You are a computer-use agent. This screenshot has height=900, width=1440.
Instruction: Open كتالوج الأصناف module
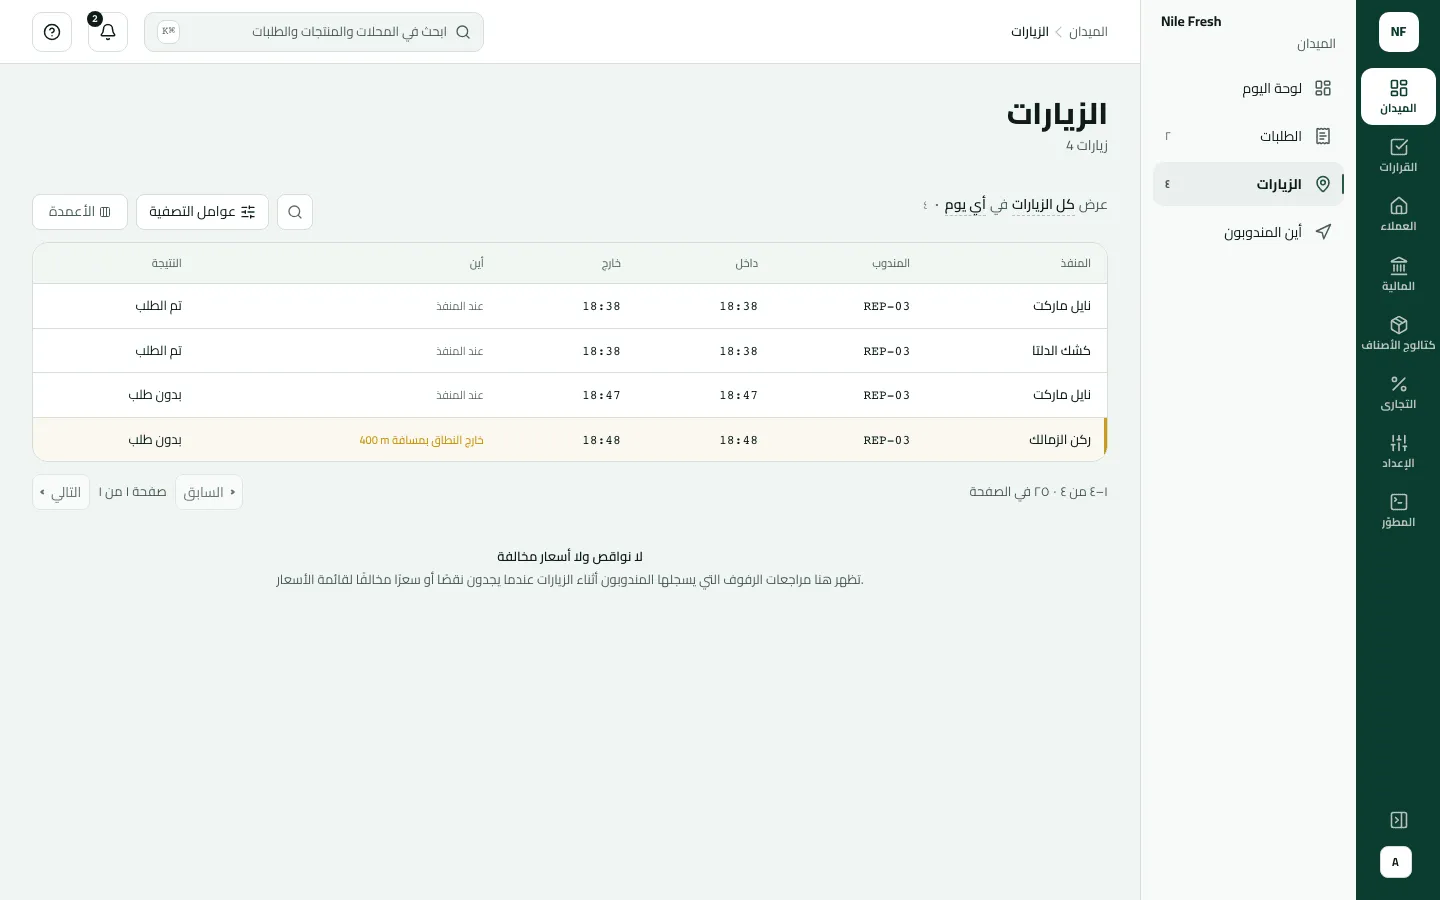pyautogui.click(x=1398, y=334)
